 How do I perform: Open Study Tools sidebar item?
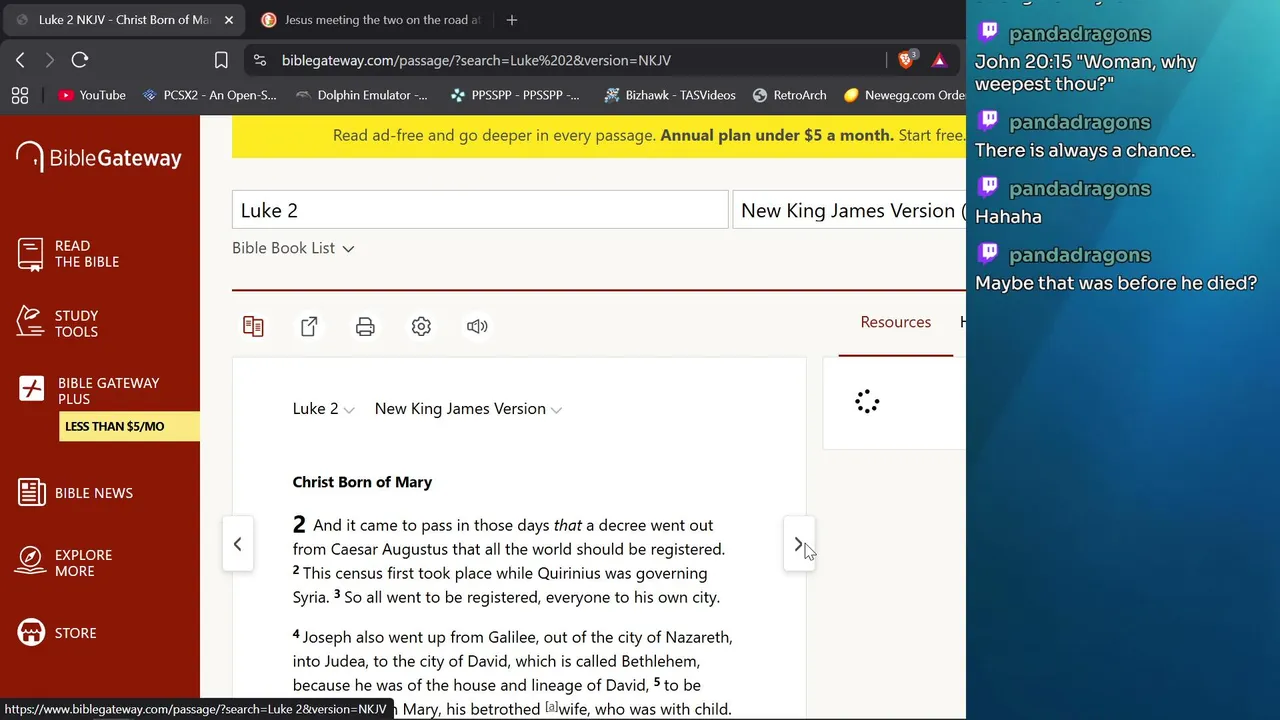58,323
